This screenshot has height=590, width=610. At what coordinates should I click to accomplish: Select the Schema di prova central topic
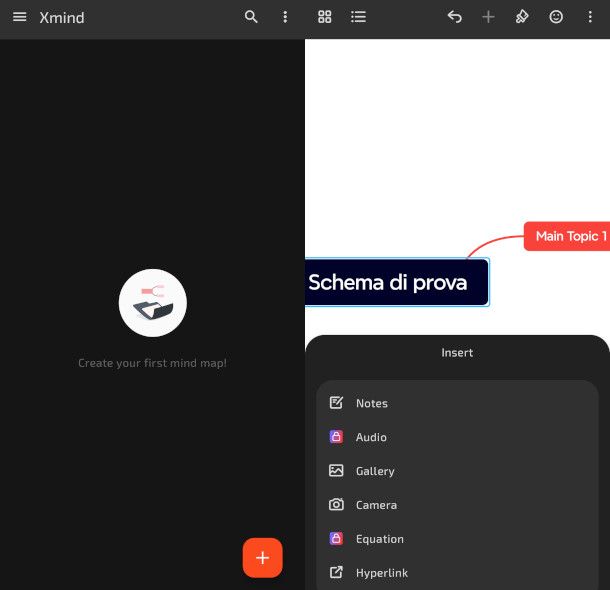397,282
